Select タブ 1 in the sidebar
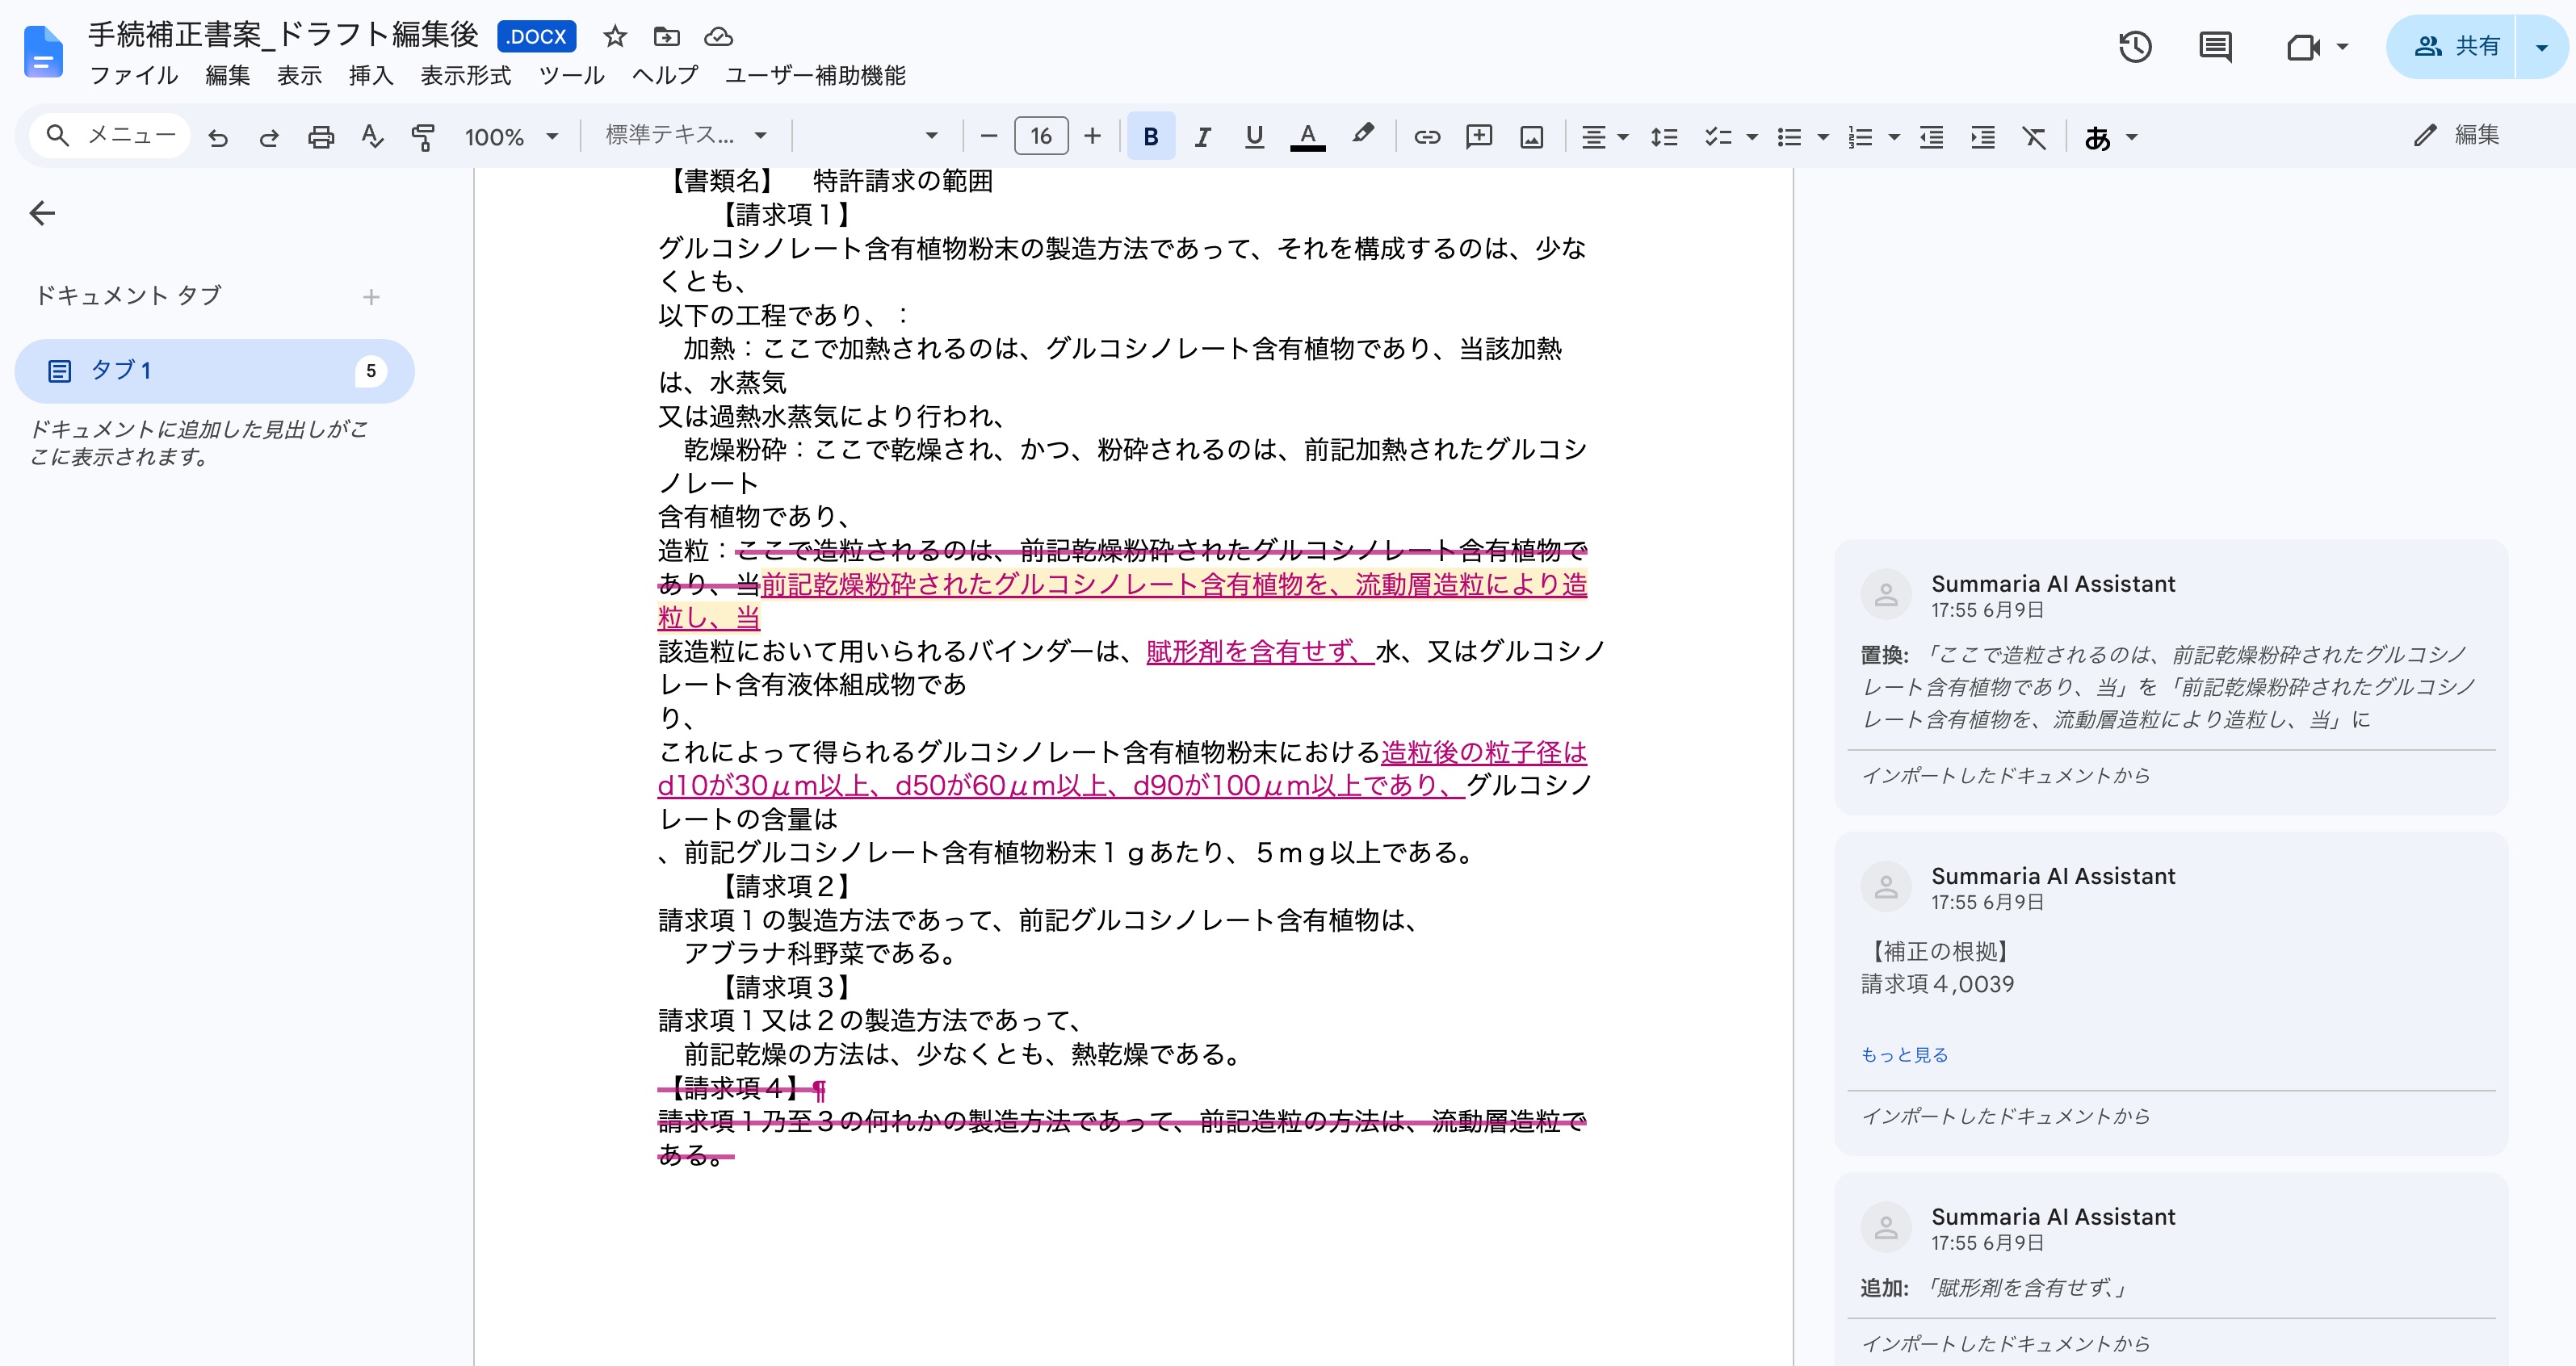This screenshot has width=2576, height=1366. (x=214, y=371)
